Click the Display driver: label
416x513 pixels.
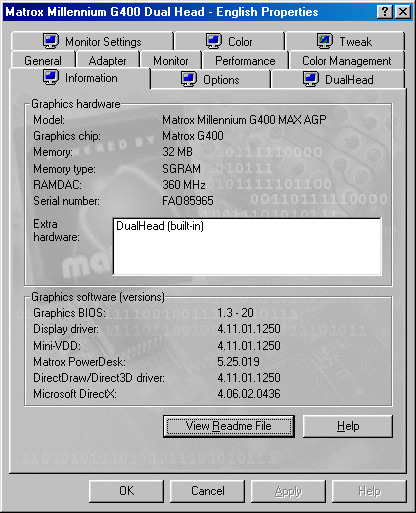[66, 329]
